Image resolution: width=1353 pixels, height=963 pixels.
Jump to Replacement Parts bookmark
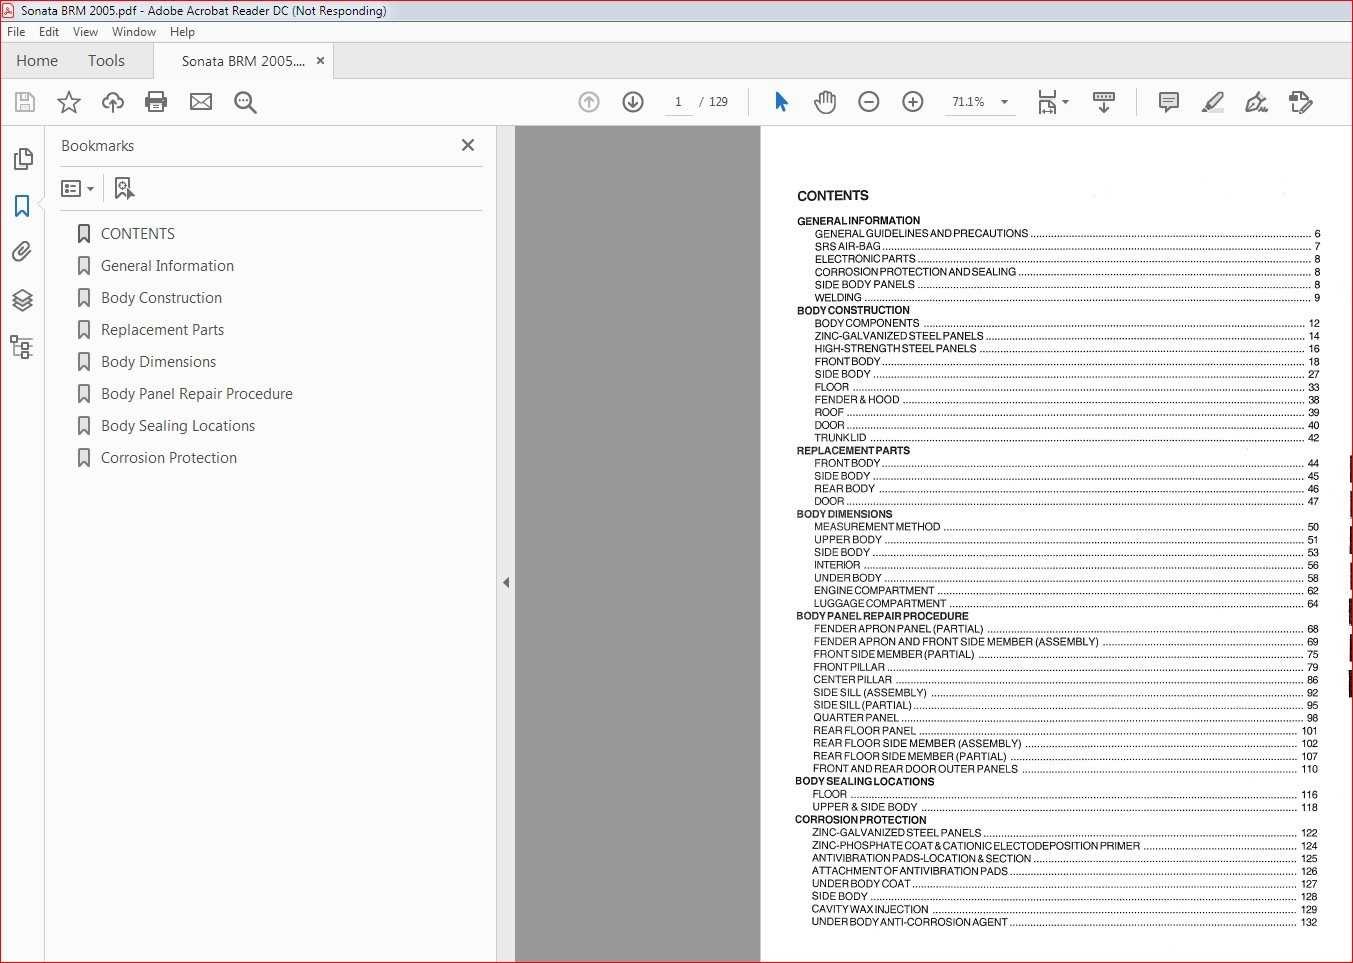[162, 330]
